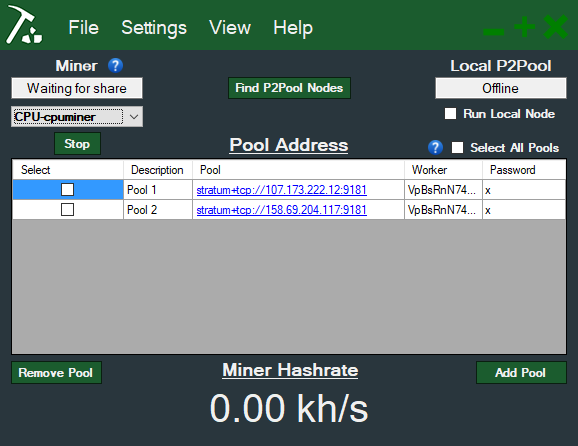Click the Pool 1 worker cell VpBsRnN74...

pyautogui.click(x=443, y=190)
